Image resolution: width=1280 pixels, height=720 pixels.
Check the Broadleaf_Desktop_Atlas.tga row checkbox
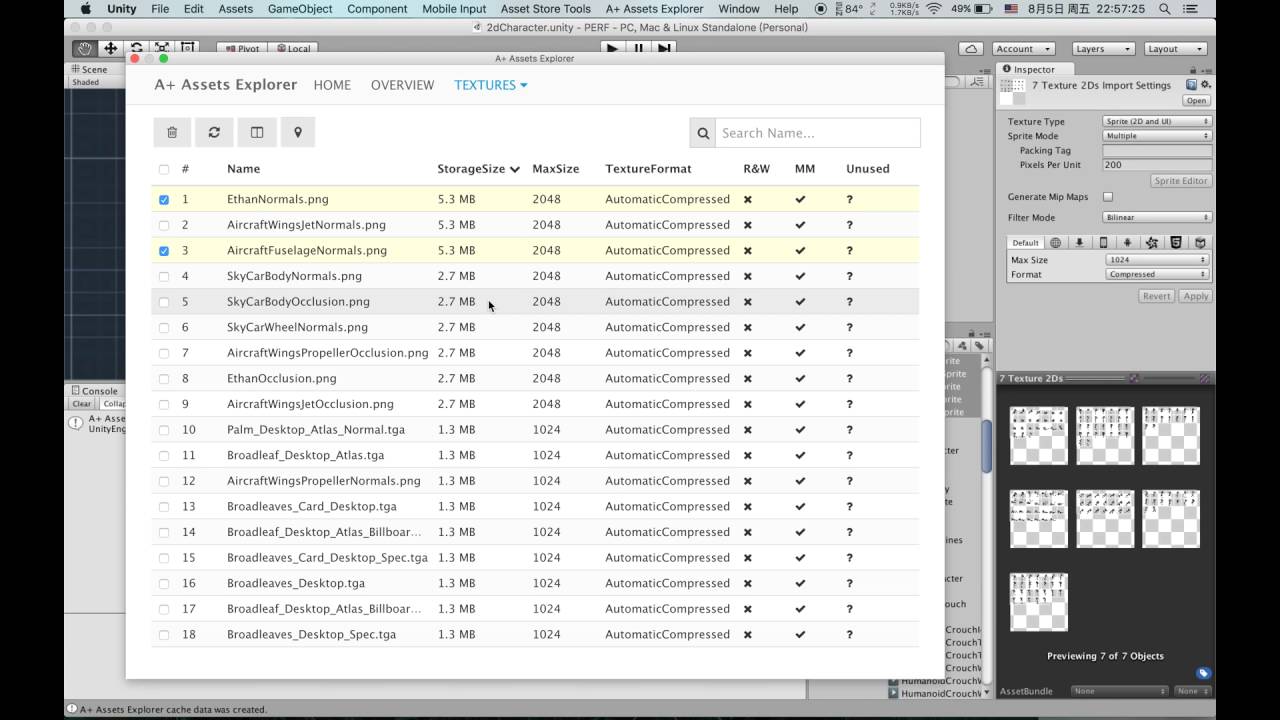coord(164,455)
